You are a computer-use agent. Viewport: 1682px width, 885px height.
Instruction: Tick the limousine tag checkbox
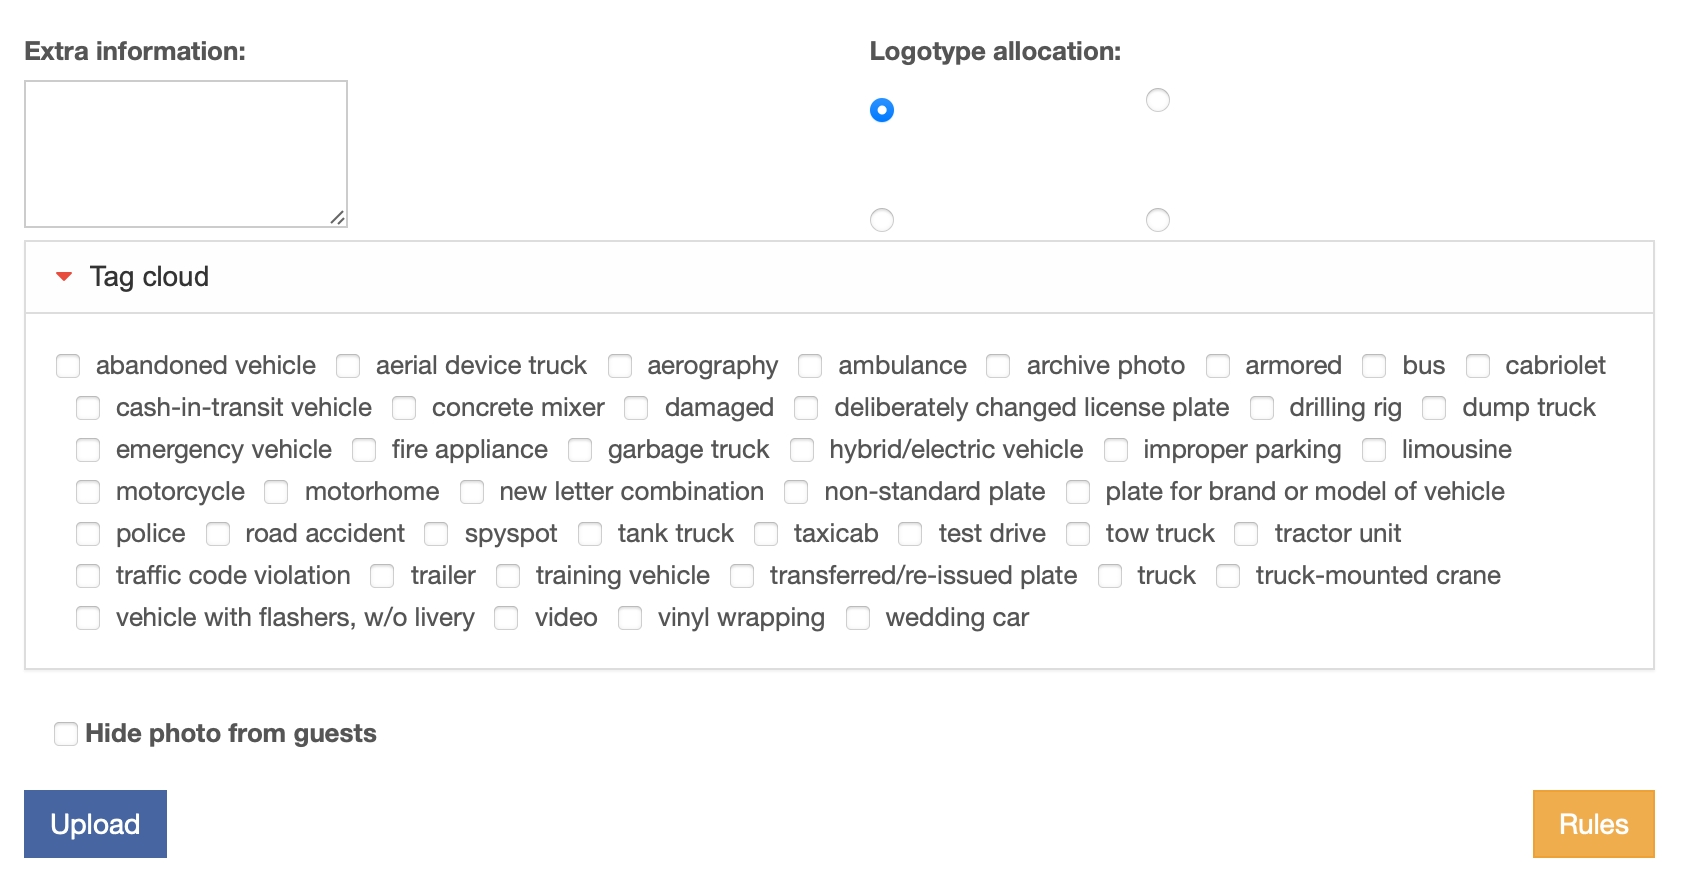coord(1374,450)
